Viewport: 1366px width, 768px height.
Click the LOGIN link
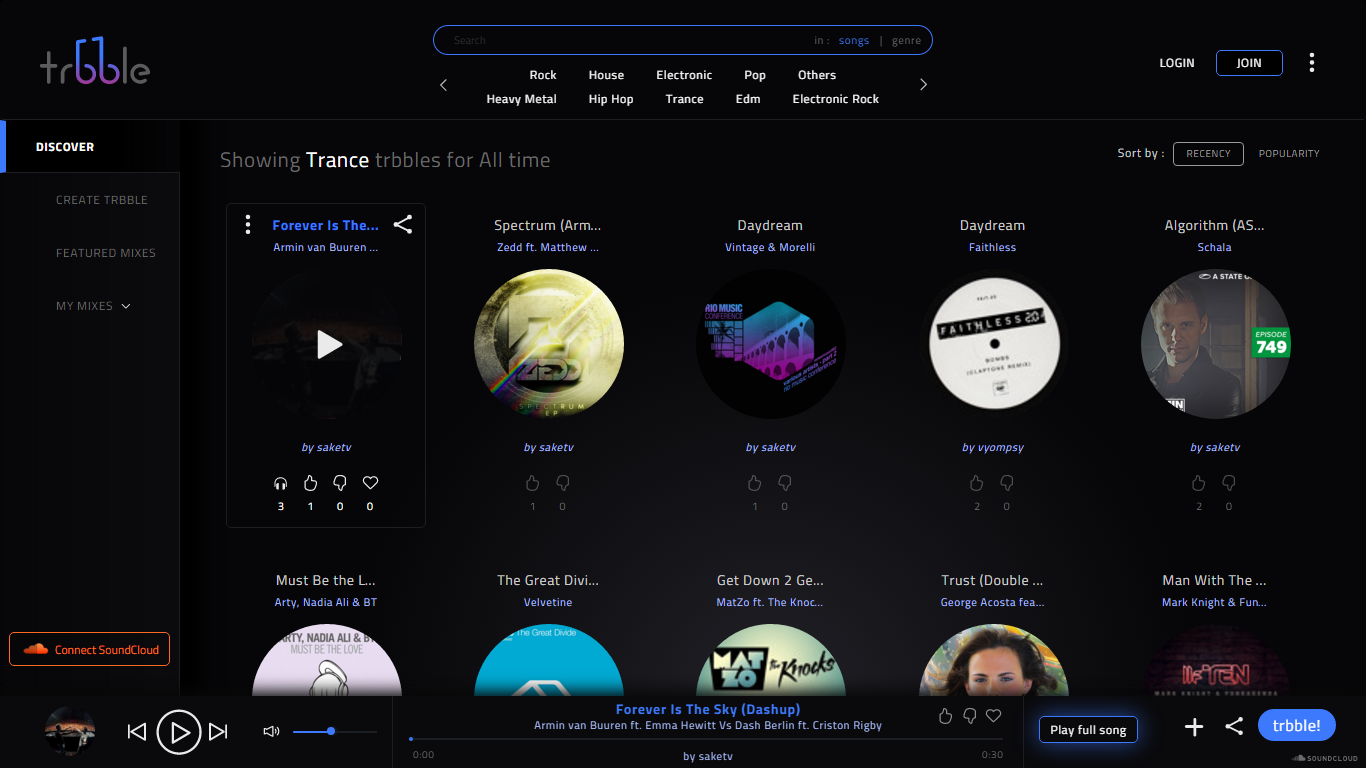1177,63
